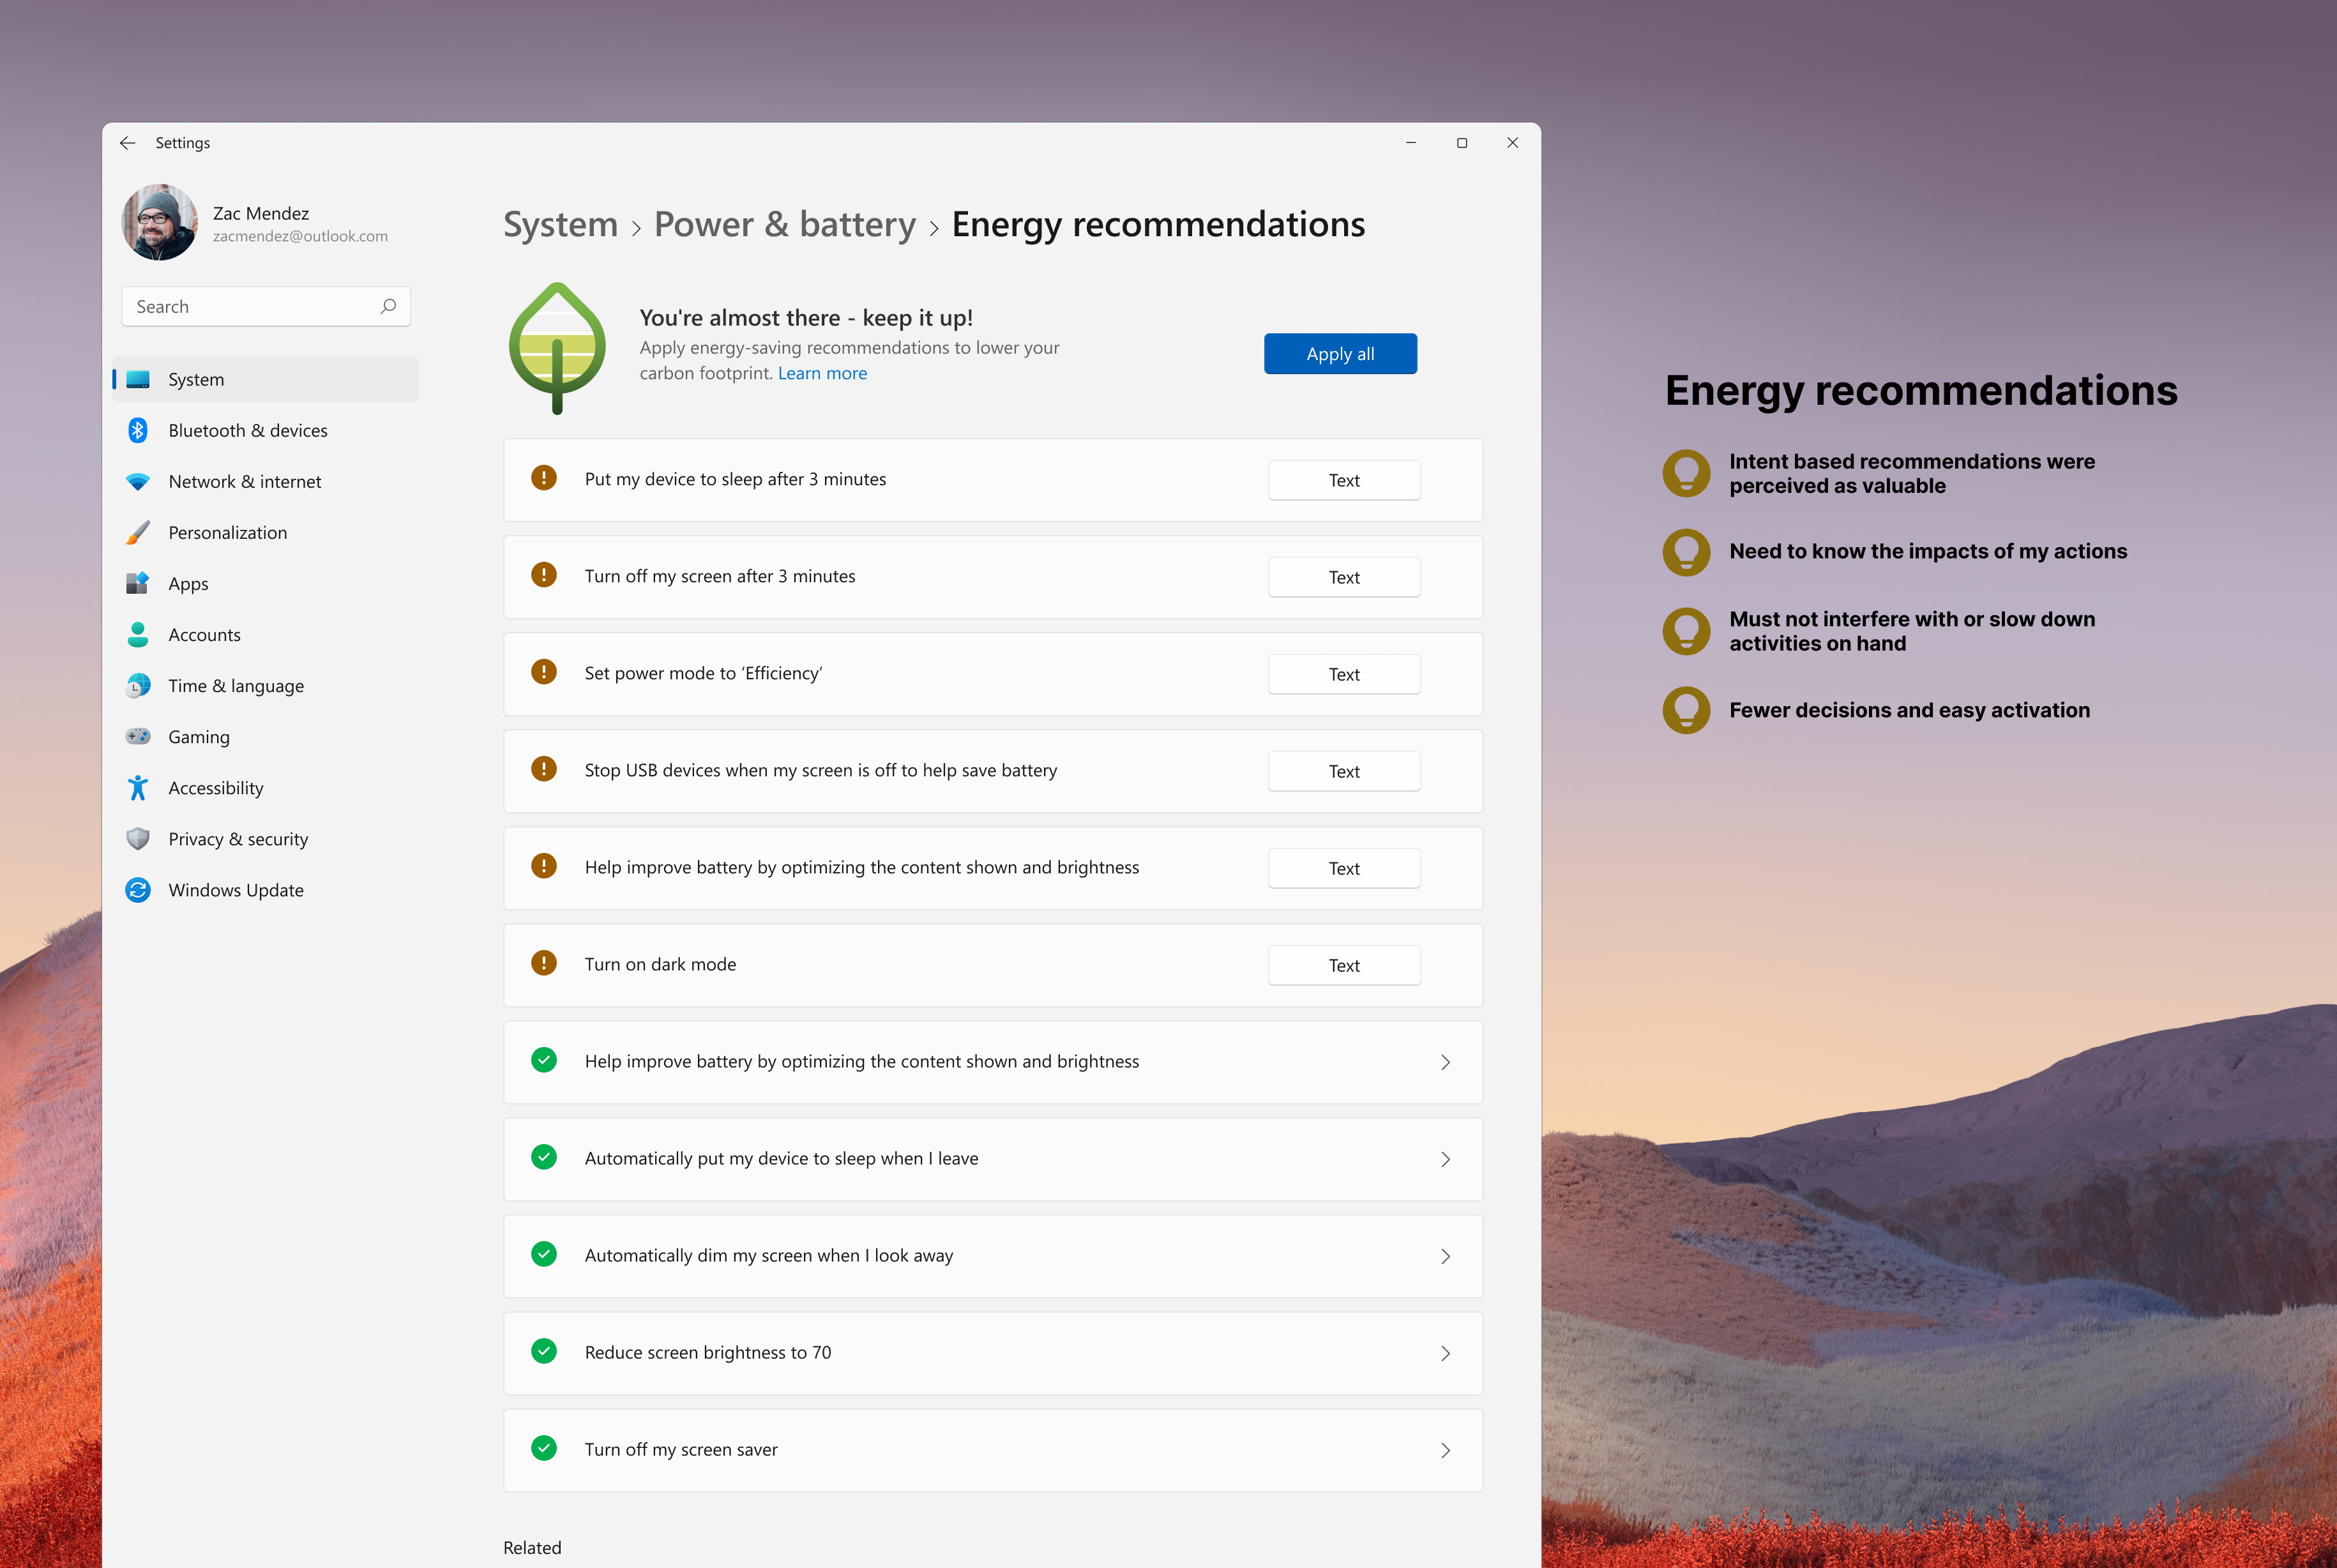
Task: Click the green leaf energy icon
Action: (557, 348)
